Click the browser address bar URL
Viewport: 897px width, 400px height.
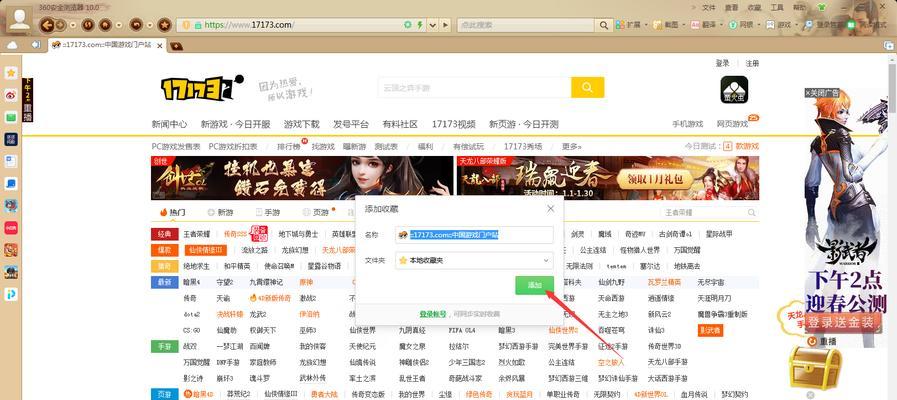tap(249, 25)
